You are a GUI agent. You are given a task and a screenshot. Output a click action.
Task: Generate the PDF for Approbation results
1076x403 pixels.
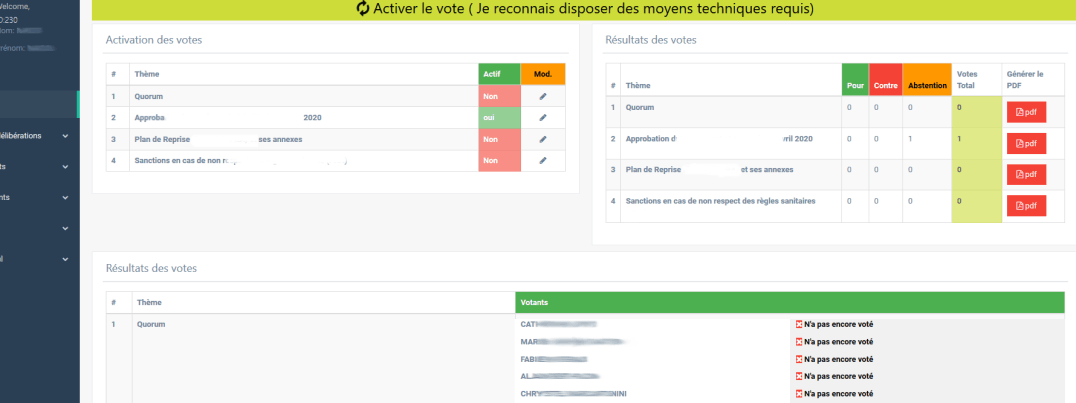tap(1026, 143)
